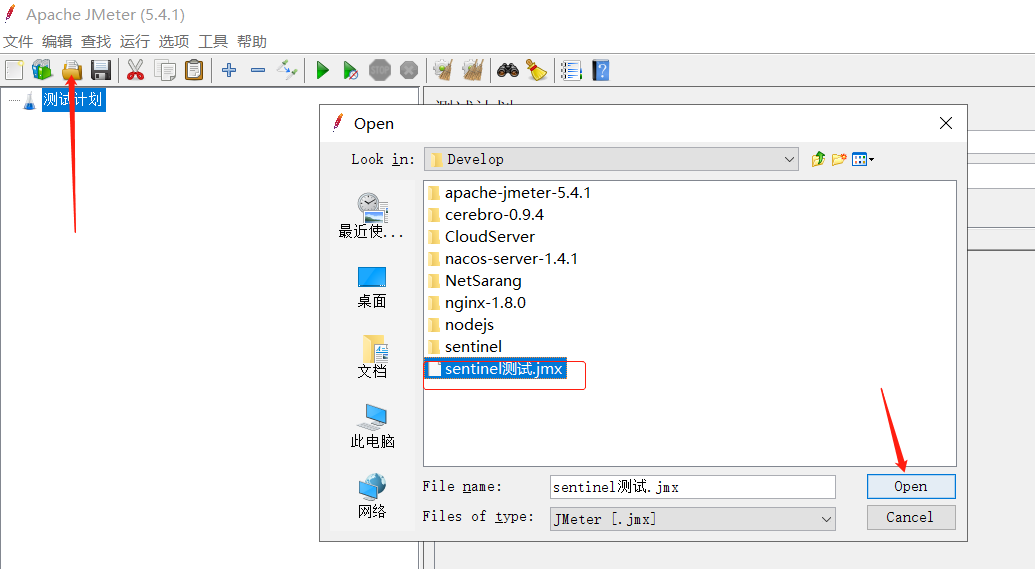This screenshot has width=1035, height=569.
Task: Go to Network (网络) shortcut
Action: tap(372, 496)
